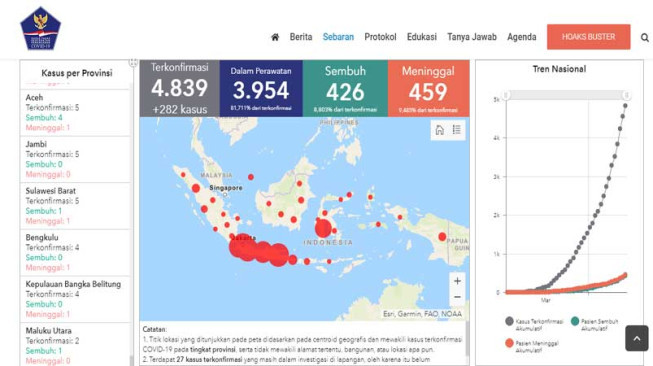Toggle Pasien Meninggal Akumulatif legend entry
Image resolution: width=653 pixels, height=366 pixels.
point(531,346)
